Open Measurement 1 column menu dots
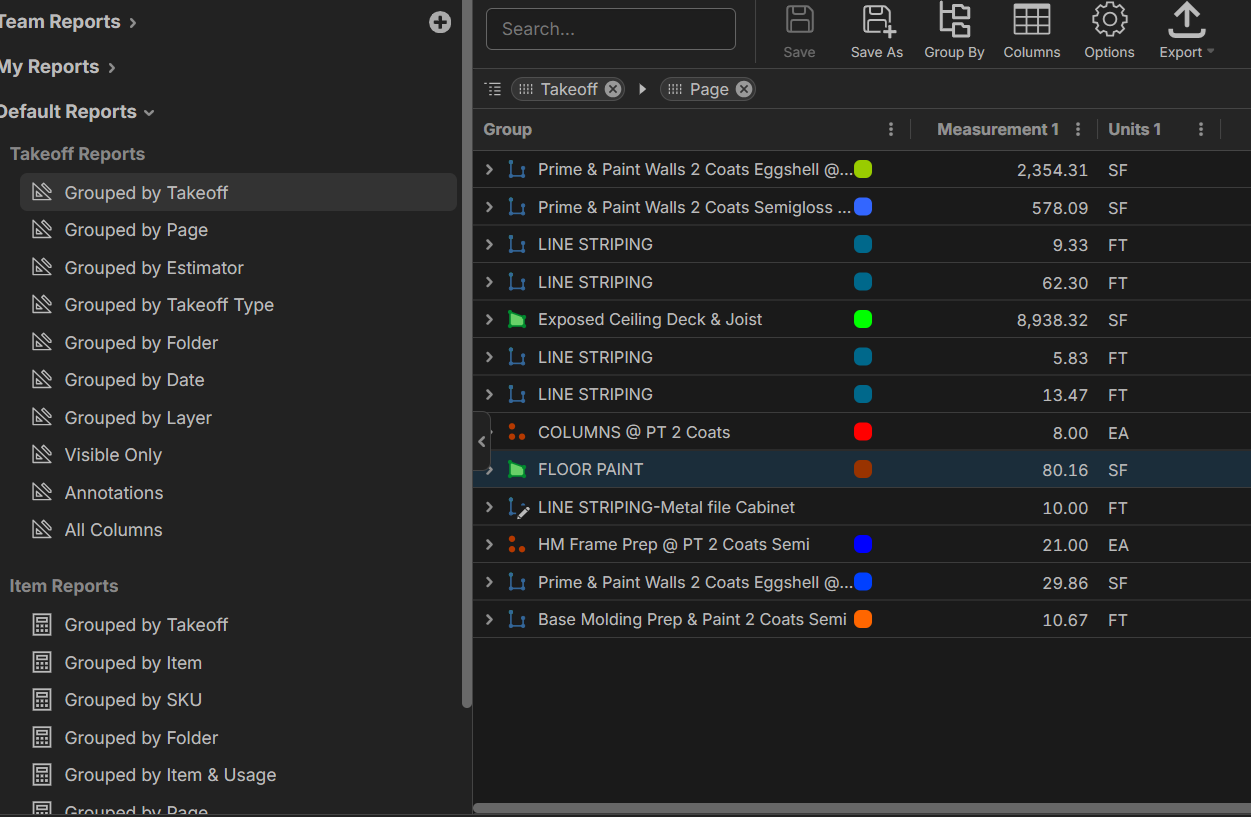The width and height of the screenshot is (1251, 817). 1078,129
